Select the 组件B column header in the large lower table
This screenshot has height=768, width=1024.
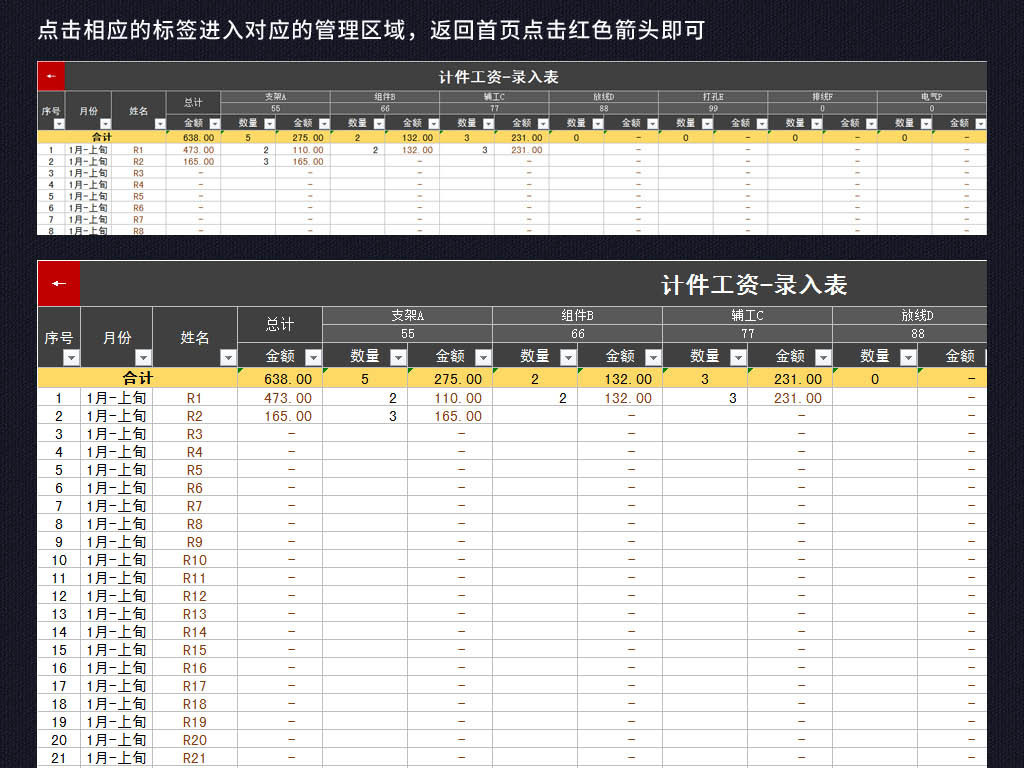[577, 315]
